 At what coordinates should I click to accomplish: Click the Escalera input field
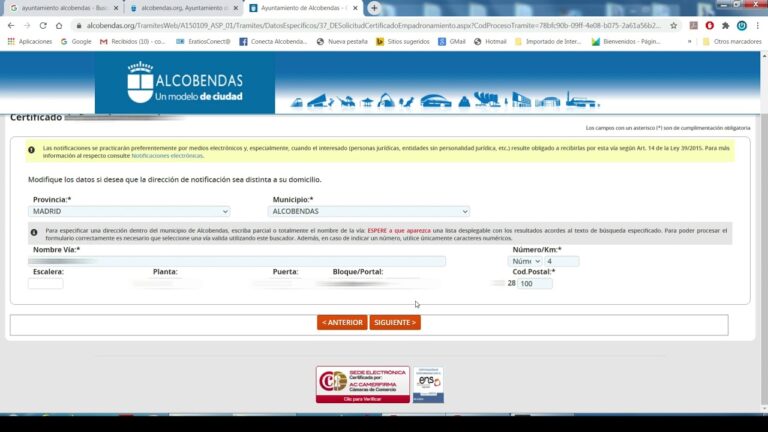click(46, 283)
